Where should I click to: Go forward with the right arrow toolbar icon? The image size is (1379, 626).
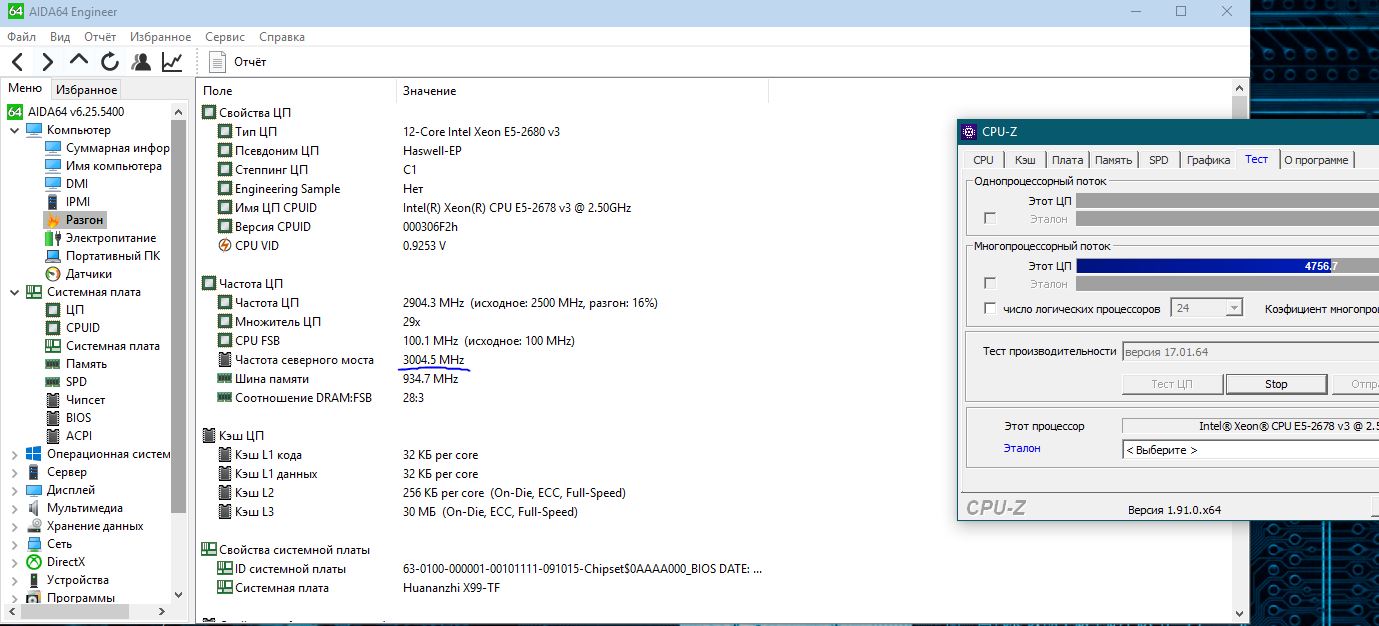click(47, 62)
